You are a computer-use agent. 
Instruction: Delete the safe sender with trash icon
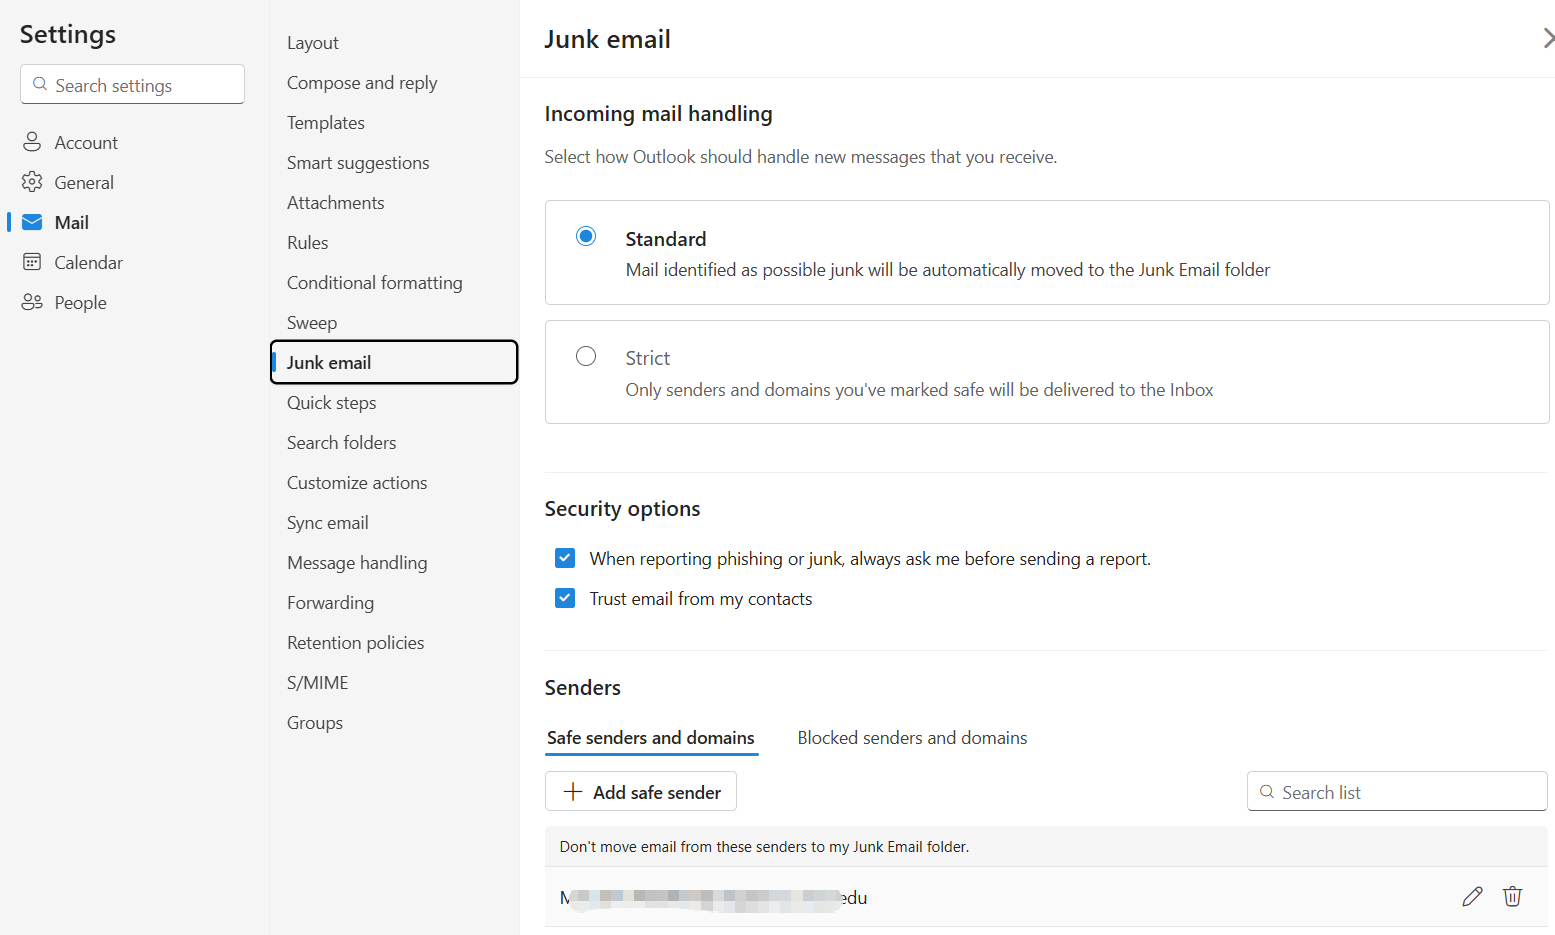pyautogui.click(x=1512, y=896)
